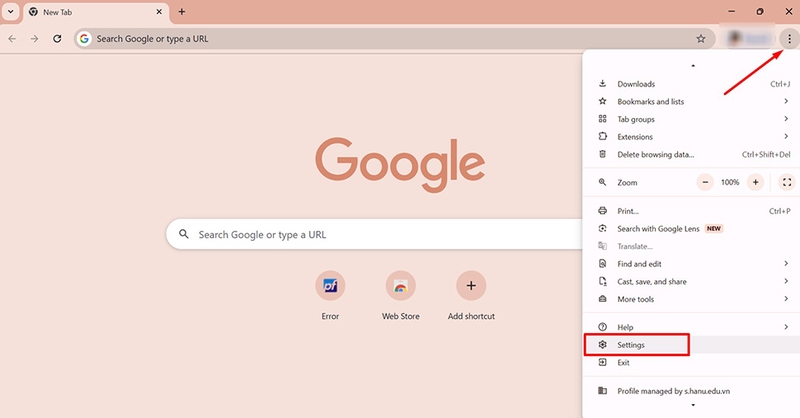Open the Error shortcut tile
The image size is (800, 418).
pos(330,296)
